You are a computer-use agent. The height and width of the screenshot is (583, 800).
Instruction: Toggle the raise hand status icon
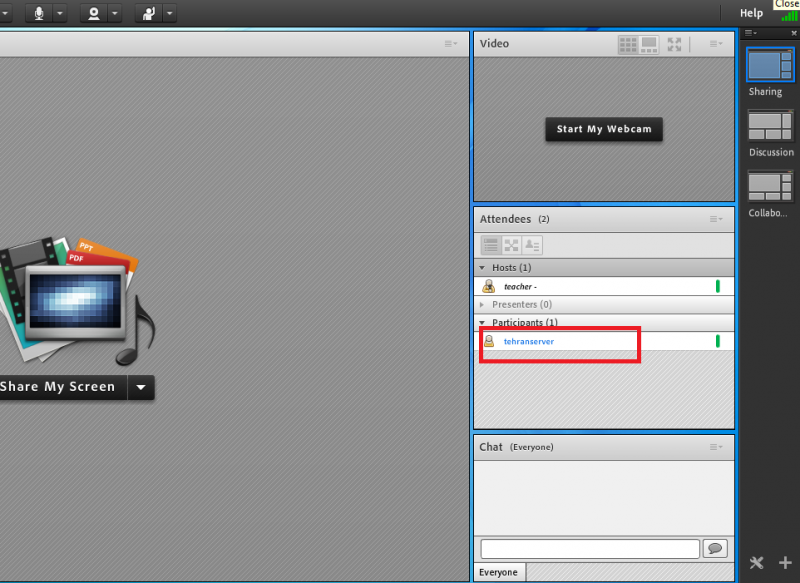click(x=150, y=13)
